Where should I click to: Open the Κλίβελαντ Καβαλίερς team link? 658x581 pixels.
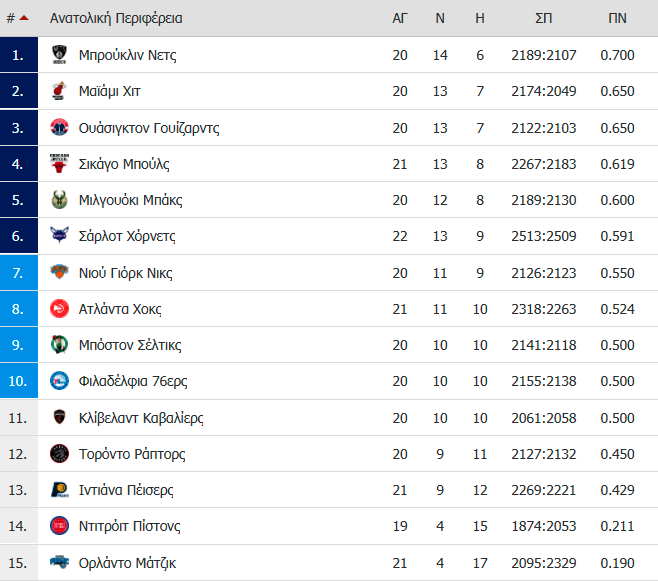coord(141,418)
